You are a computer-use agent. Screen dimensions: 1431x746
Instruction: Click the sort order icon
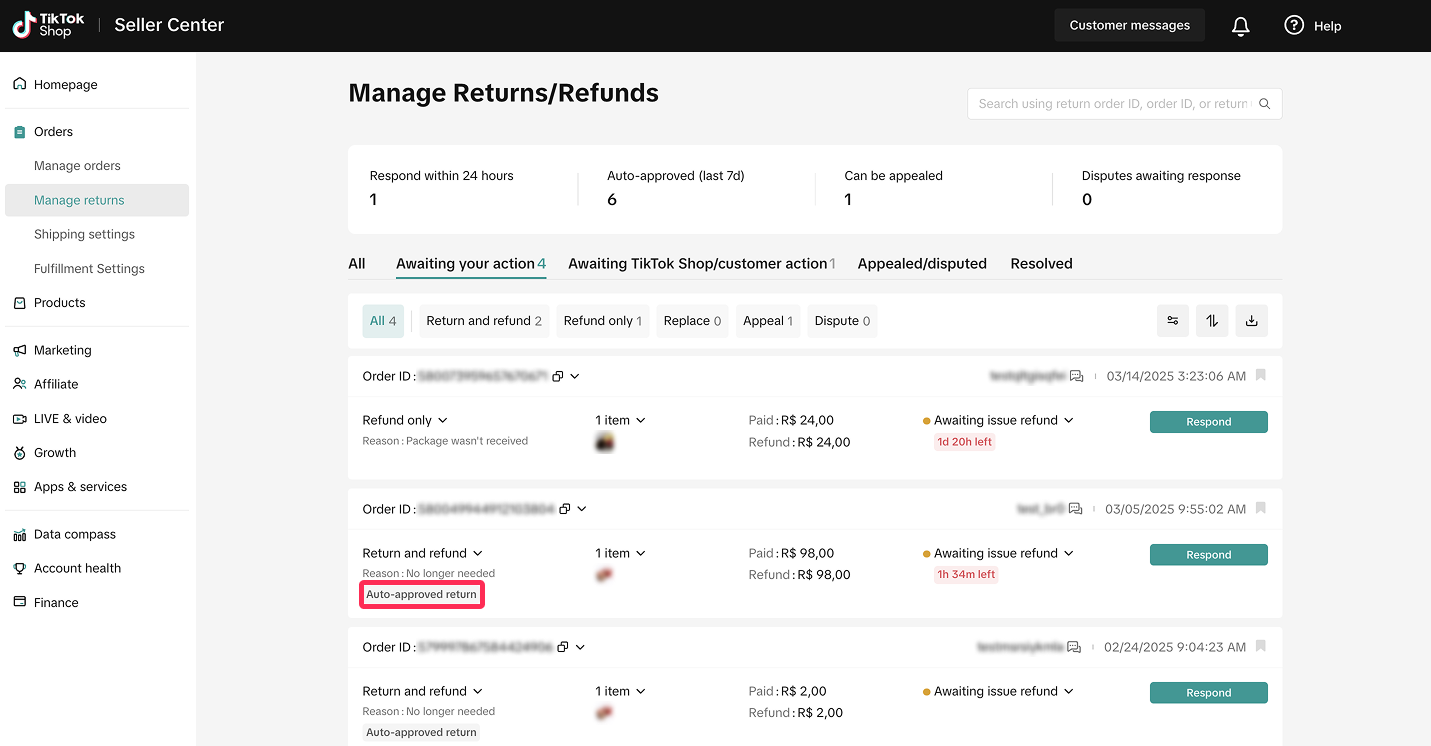click(1212, 321)
